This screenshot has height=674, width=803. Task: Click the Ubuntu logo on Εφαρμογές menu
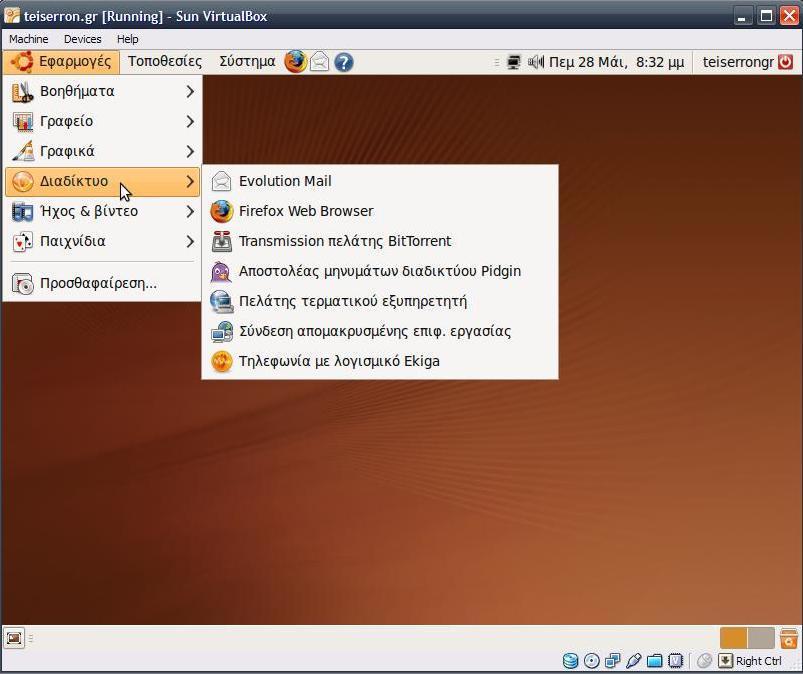point(22,61)
